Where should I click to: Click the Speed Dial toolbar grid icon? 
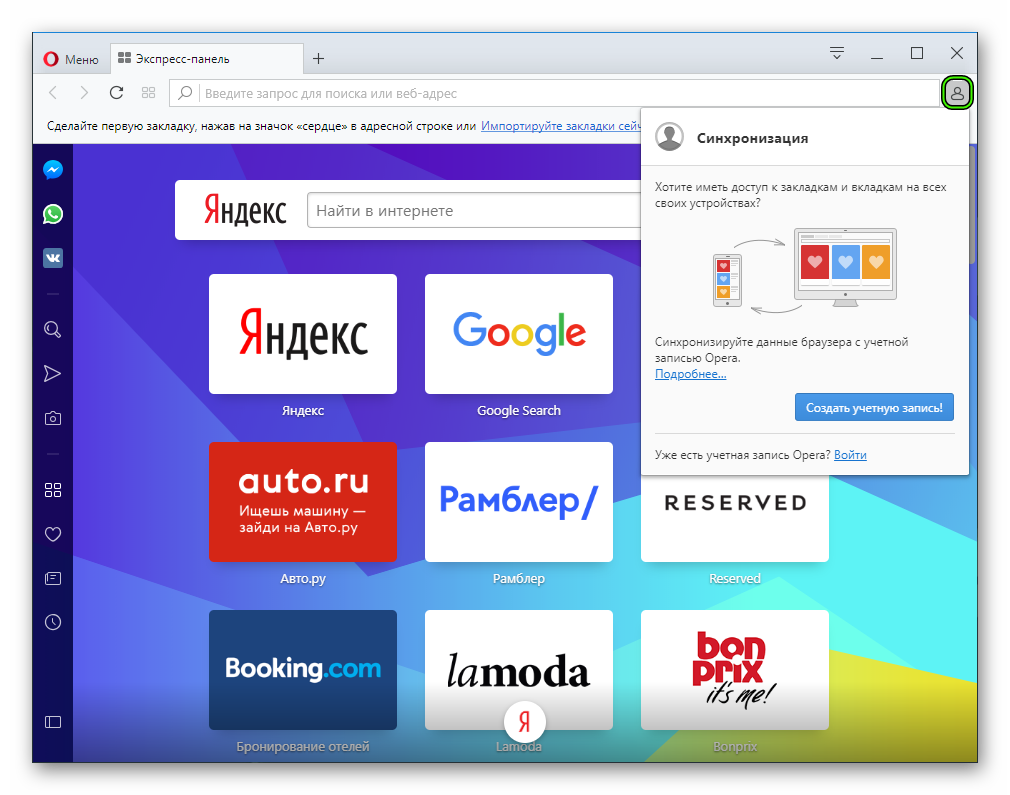point(148,93)
